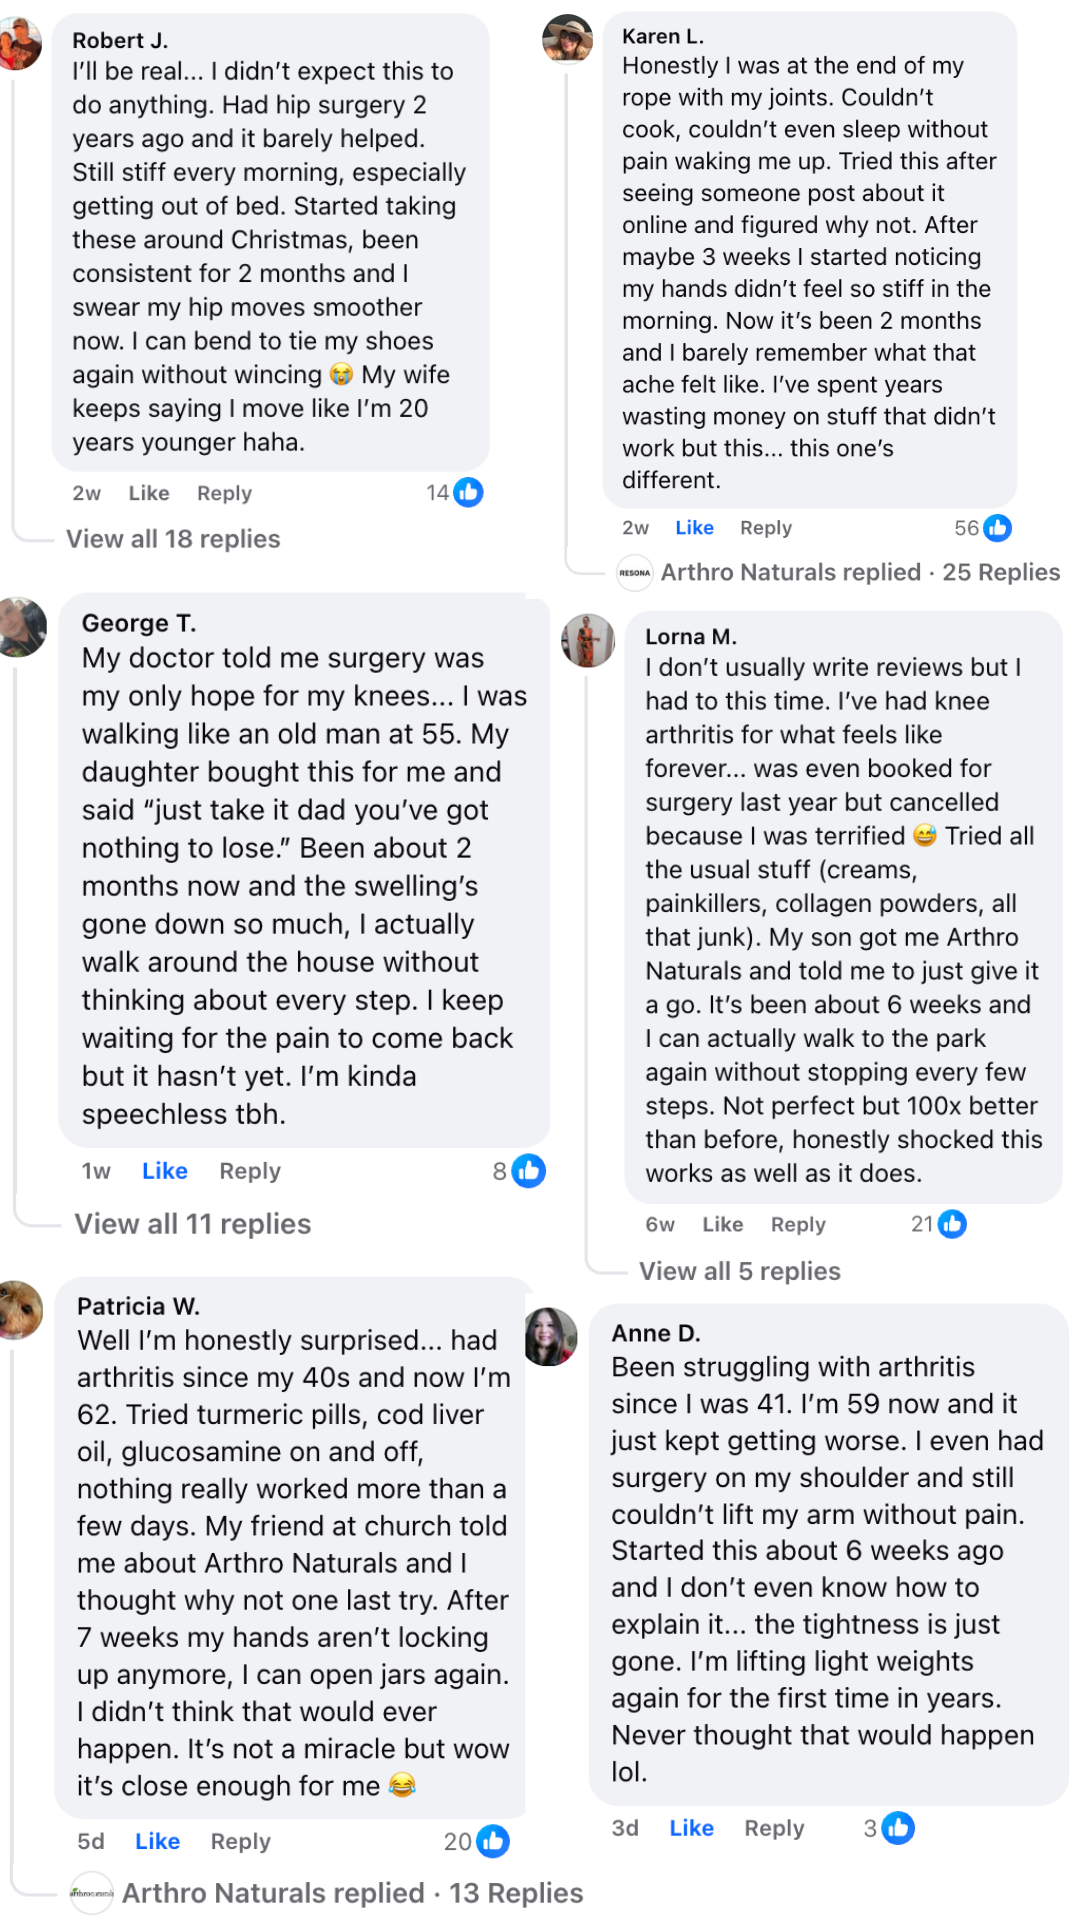The image size is (1080, 1920).
Task: Open Anne D.'s profile avatar
Action: (x=550, y=1337)
